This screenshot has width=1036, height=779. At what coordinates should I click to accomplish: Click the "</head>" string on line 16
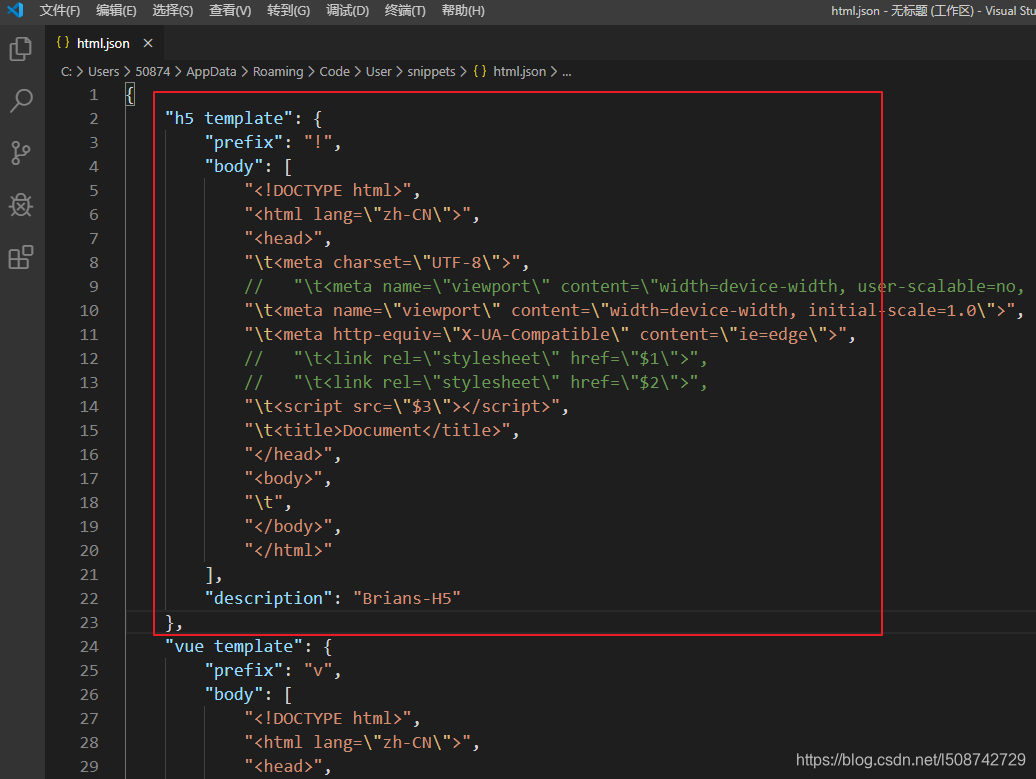point(288,455)
